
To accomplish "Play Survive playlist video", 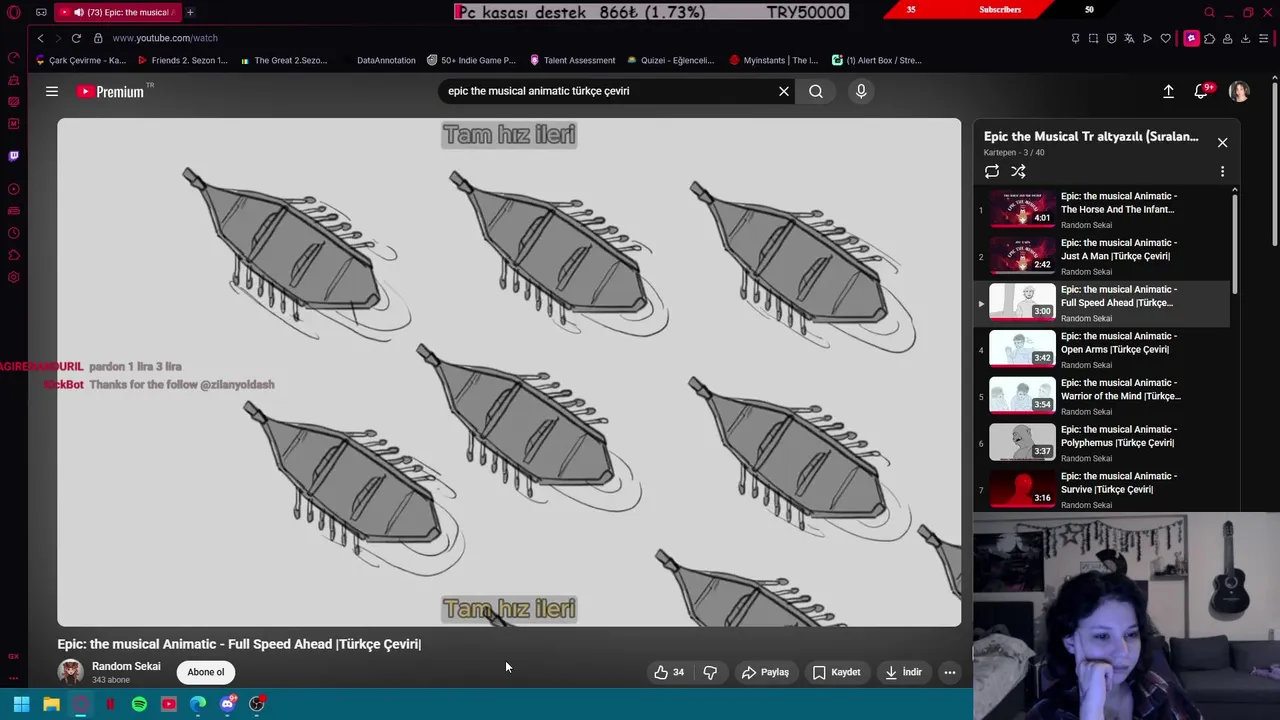I will 1102,490.
